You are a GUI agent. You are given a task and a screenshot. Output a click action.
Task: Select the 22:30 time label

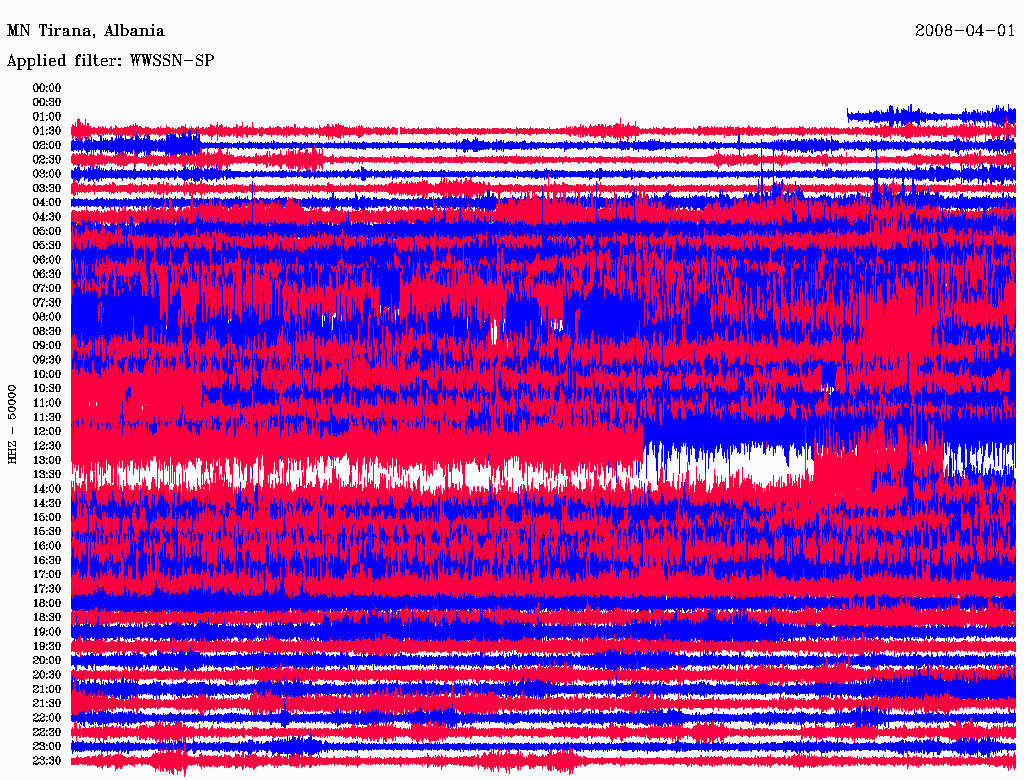click(46, 732)
